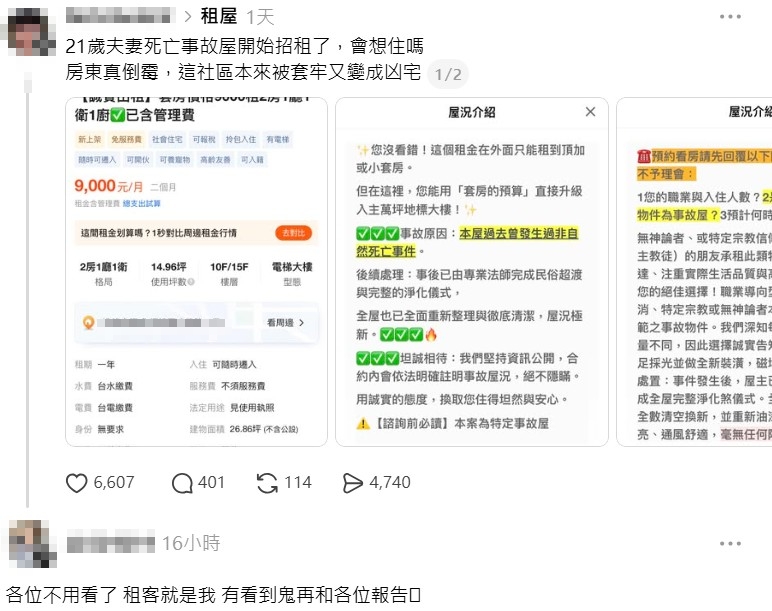Open the blurred username of the original poster
The image size is (772, 611).
tap(121, 15)
